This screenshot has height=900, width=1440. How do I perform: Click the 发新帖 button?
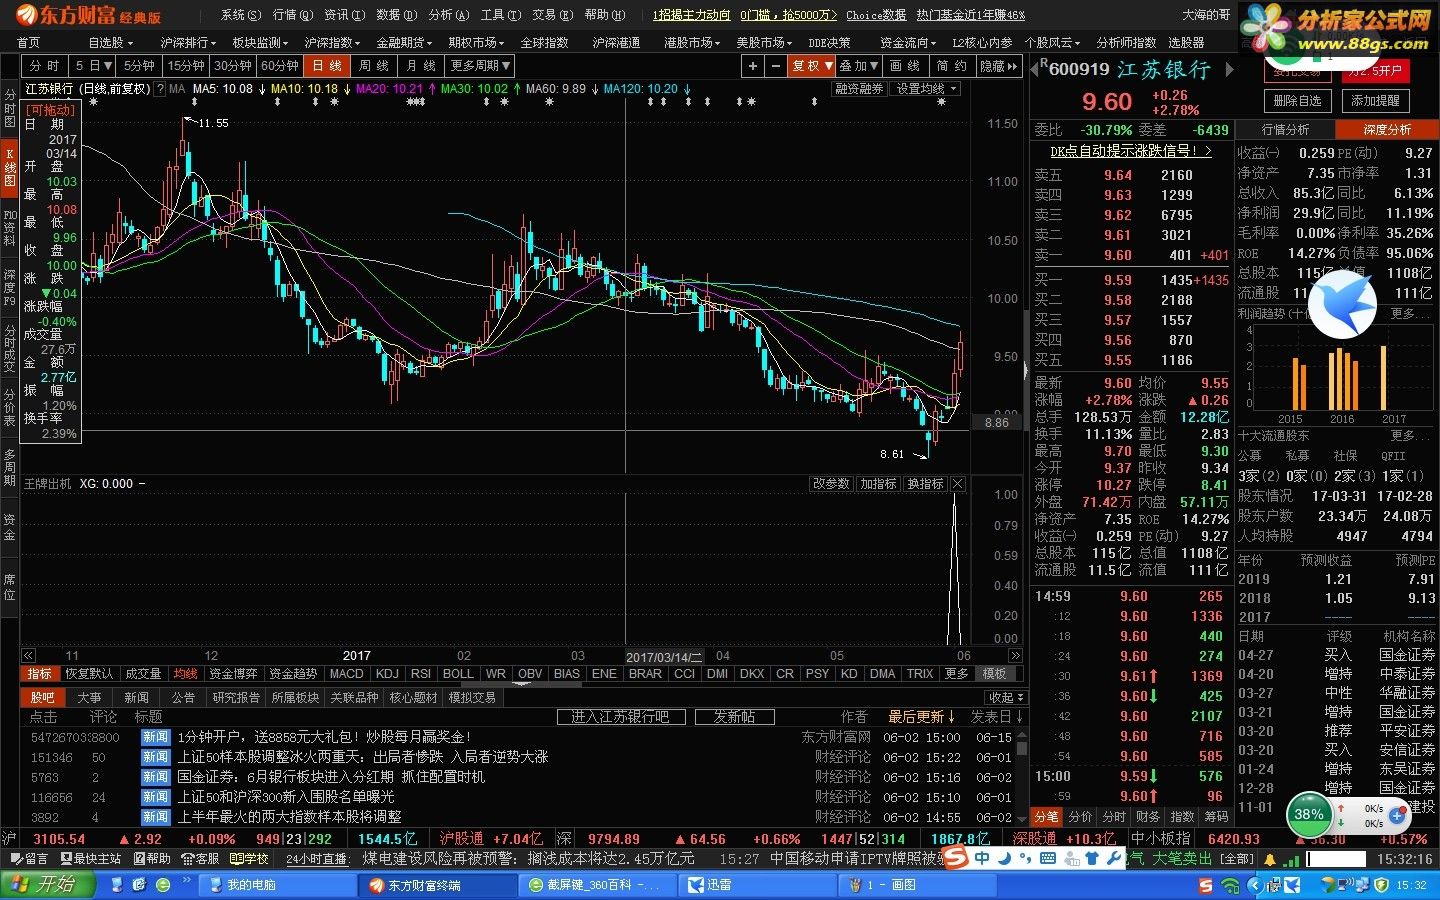[x=734, y=717]
